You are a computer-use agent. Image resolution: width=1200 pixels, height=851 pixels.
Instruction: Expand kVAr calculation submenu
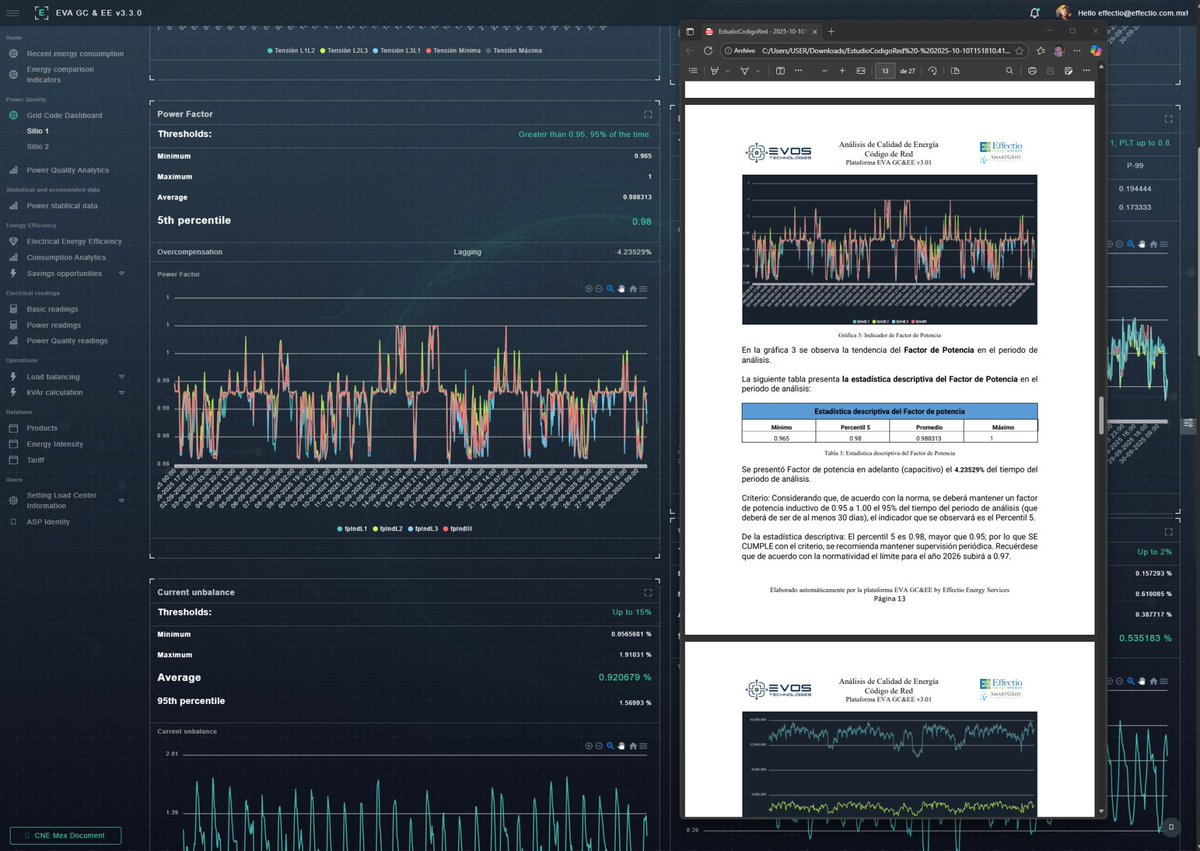coord(122,392)
